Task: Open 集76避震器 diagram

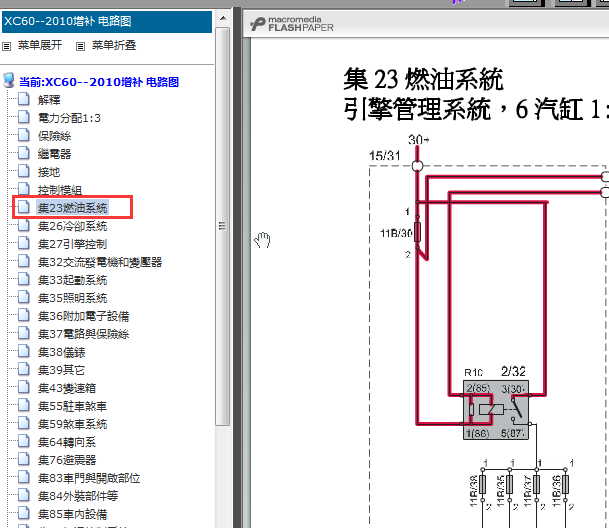Action: [67, 460]
